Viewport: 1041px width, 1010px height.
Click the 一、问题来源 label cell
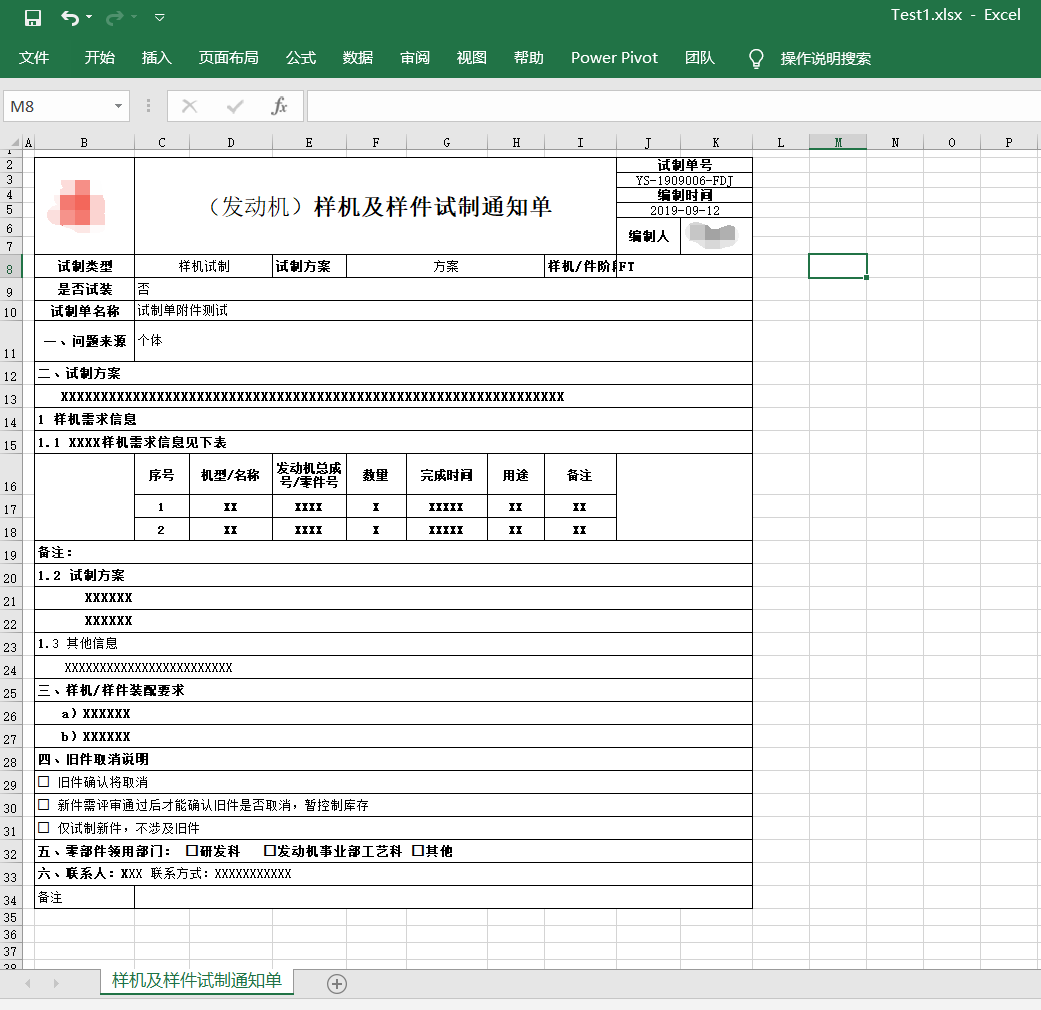click(x=84, y=341)
